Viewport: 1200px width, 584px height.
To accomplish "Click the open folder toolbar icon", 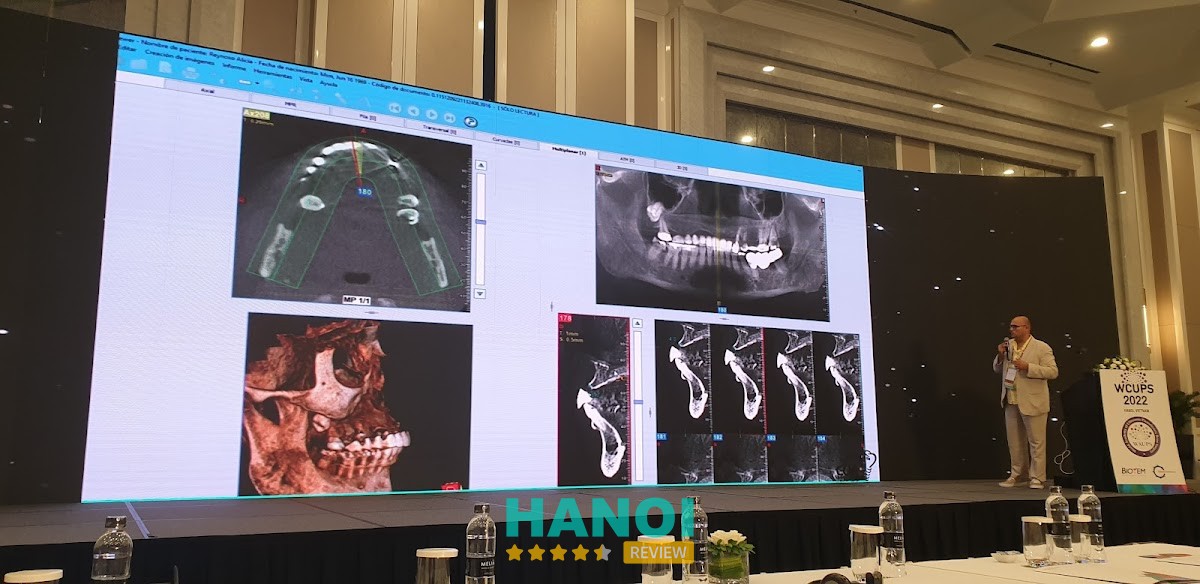I will click(x=137, y=64).
